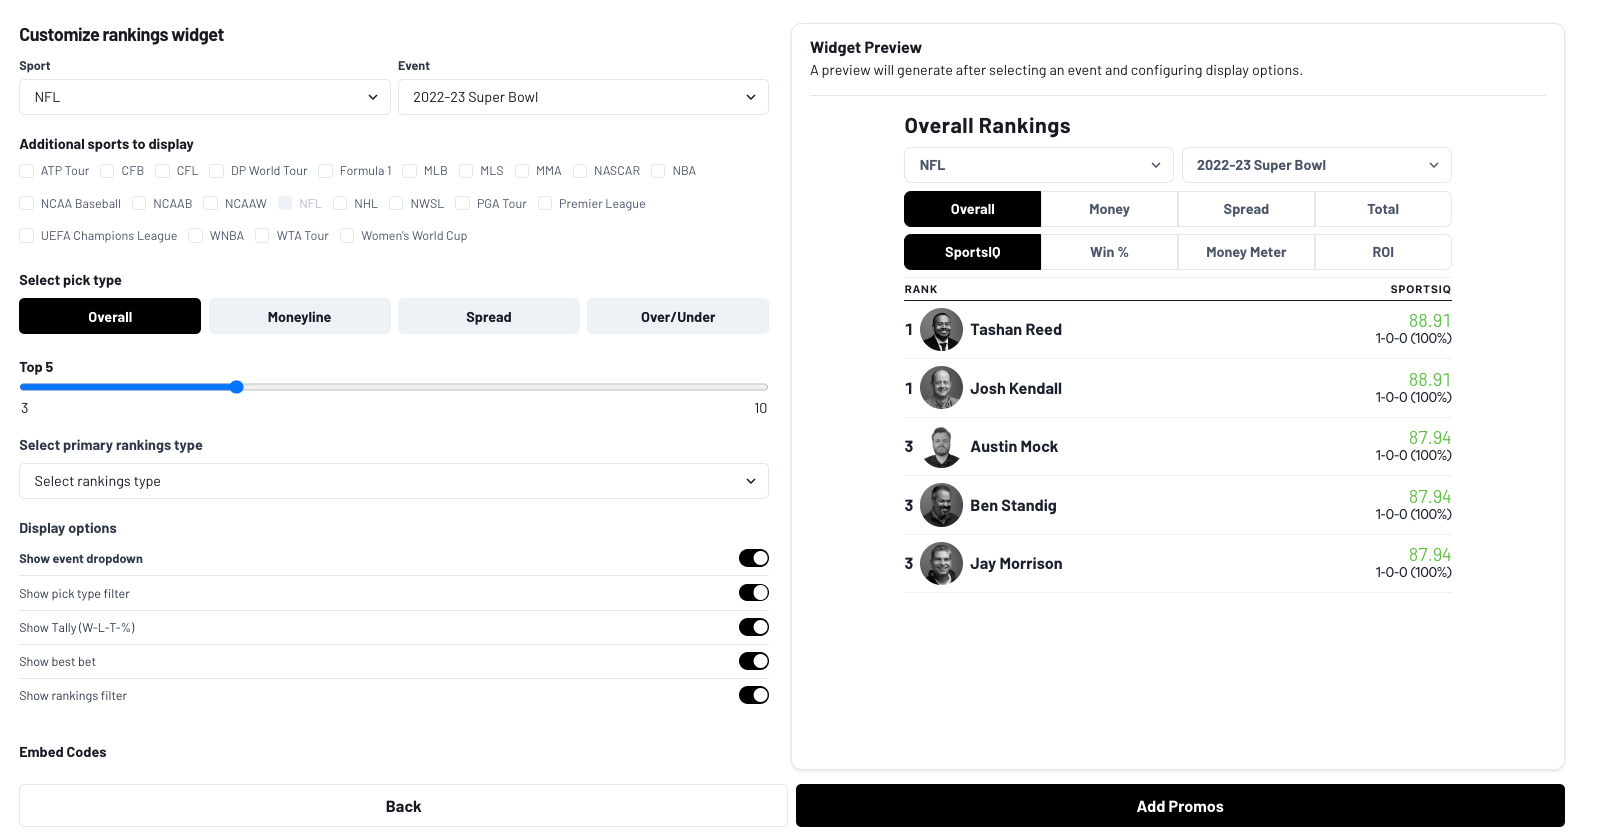1605x836 pixels.
Task: Select the Overall pick type button
Action: click(x=110, y=316)
